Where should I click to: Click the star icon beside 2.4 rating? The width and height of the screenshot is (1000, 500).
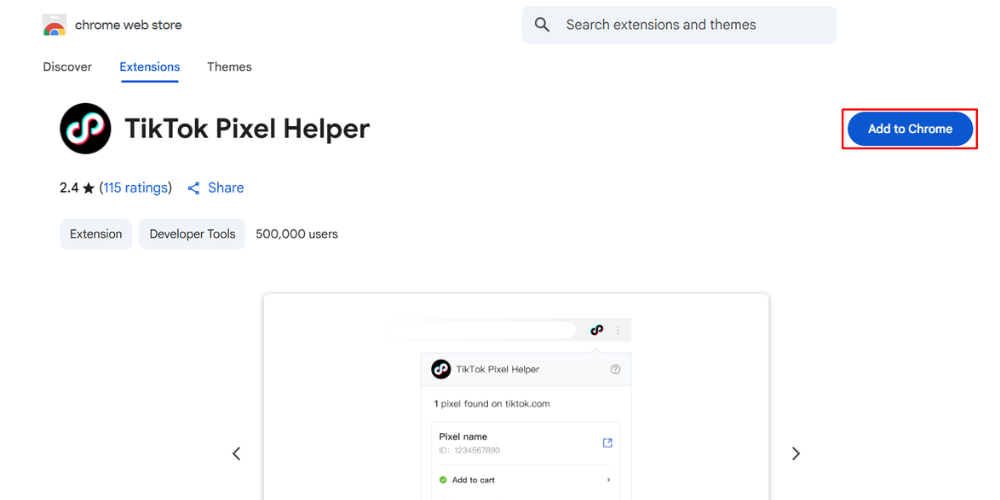[x=89, y=188]
